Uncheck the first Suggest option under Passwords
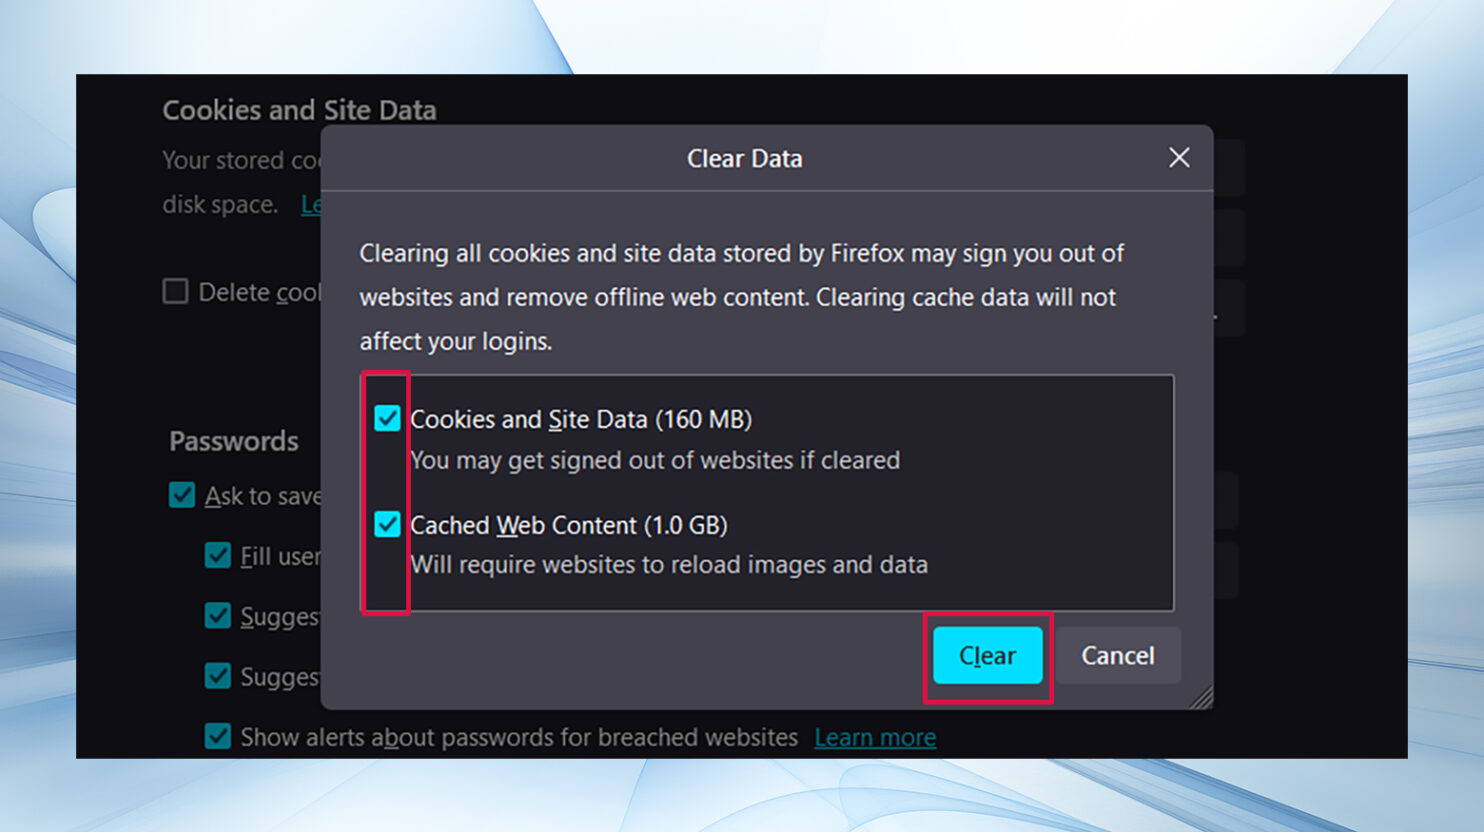The height and width of the screenshot is (832, 1484). 218,616
